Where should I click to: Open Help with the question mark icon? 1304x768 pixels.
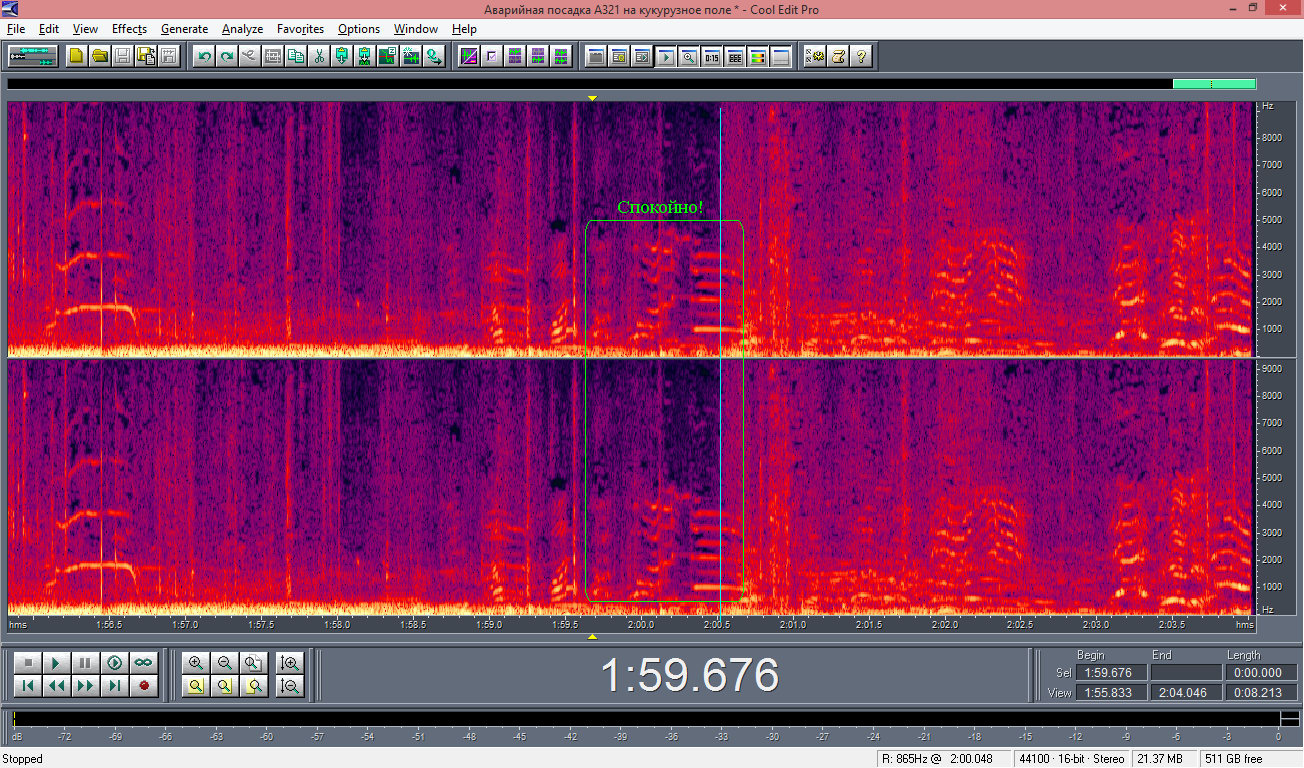860,56
